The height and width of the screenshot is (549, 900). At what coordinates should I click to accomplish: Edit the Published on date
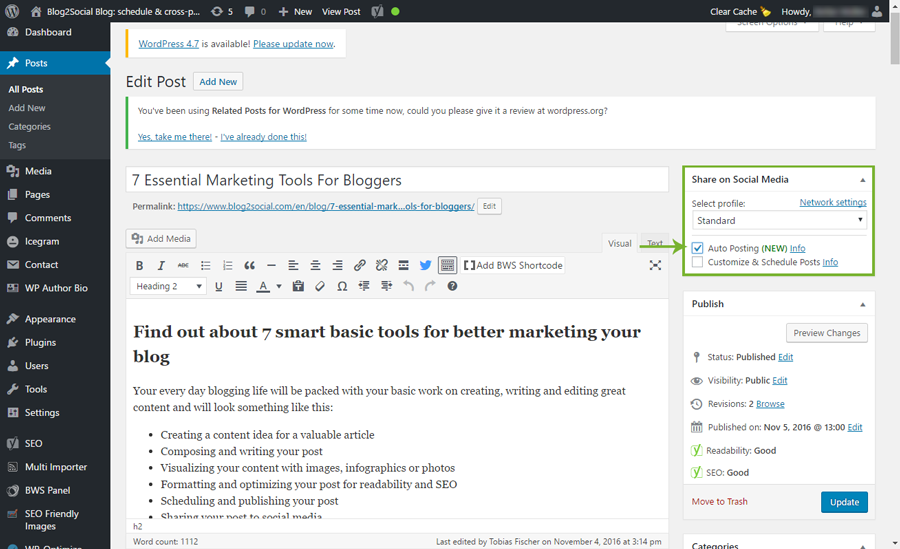pyautogui.click(x=855, y=427)
